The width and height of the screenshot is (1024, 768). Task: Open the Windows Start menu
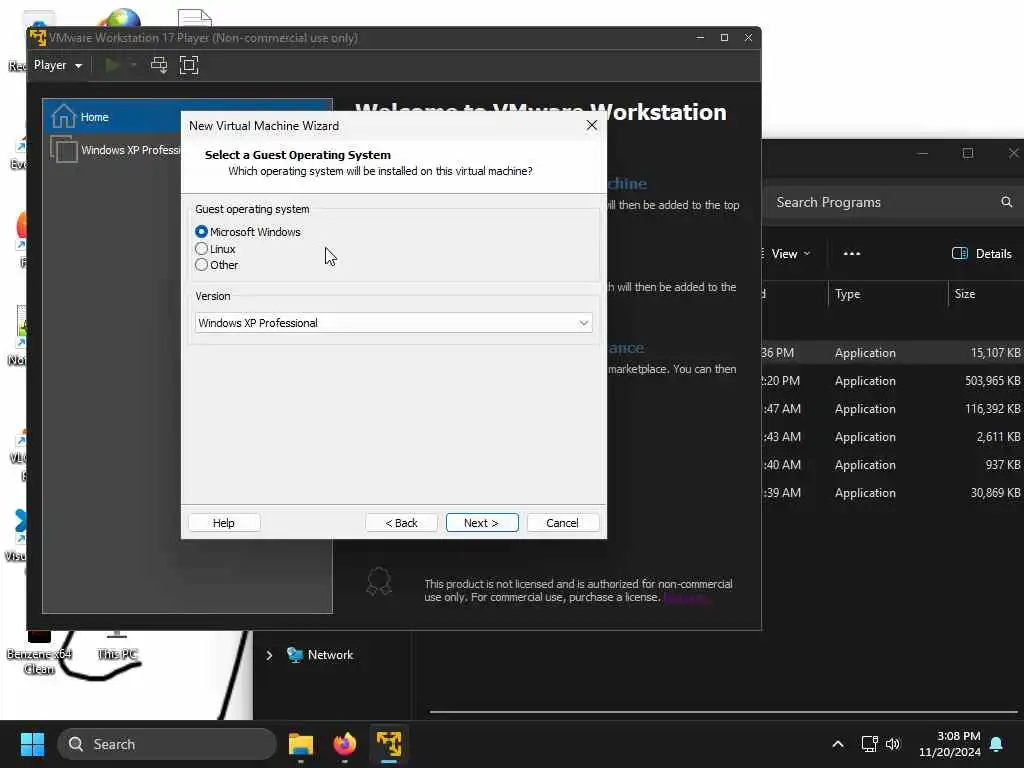click(32, 744)
